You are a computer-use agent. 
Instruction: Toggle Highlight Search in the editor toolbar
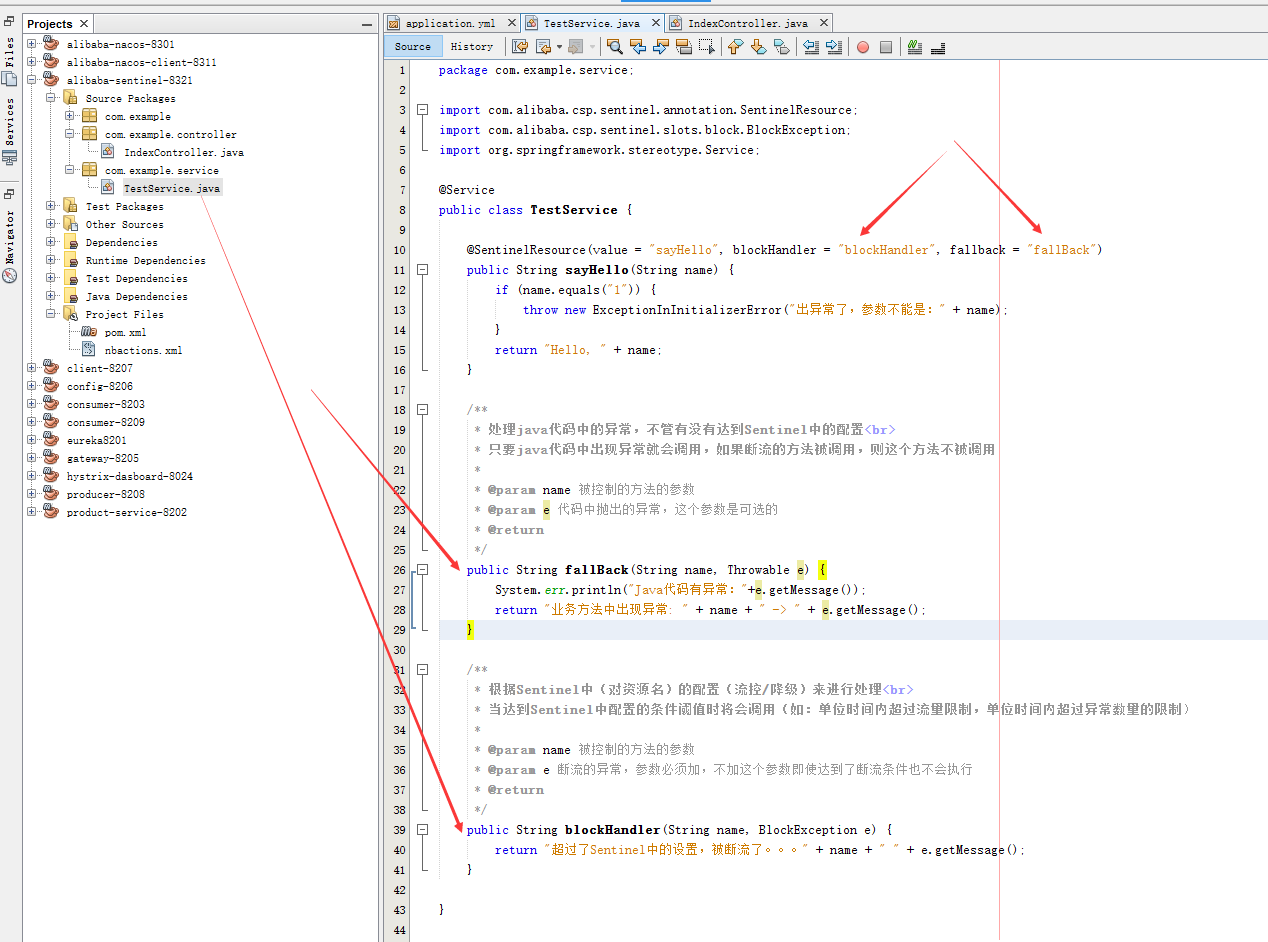(684, 46)
